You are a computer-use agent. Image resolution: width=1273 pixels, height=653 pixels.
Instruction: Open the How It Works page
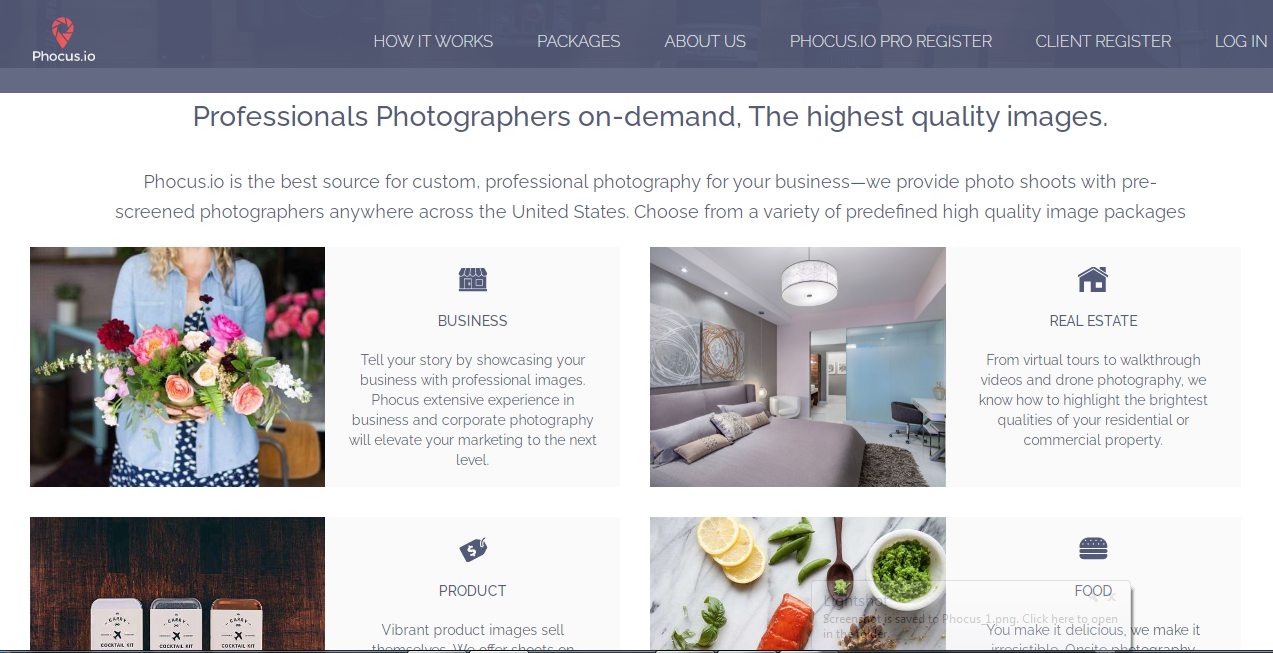click(x=433, y=41)
